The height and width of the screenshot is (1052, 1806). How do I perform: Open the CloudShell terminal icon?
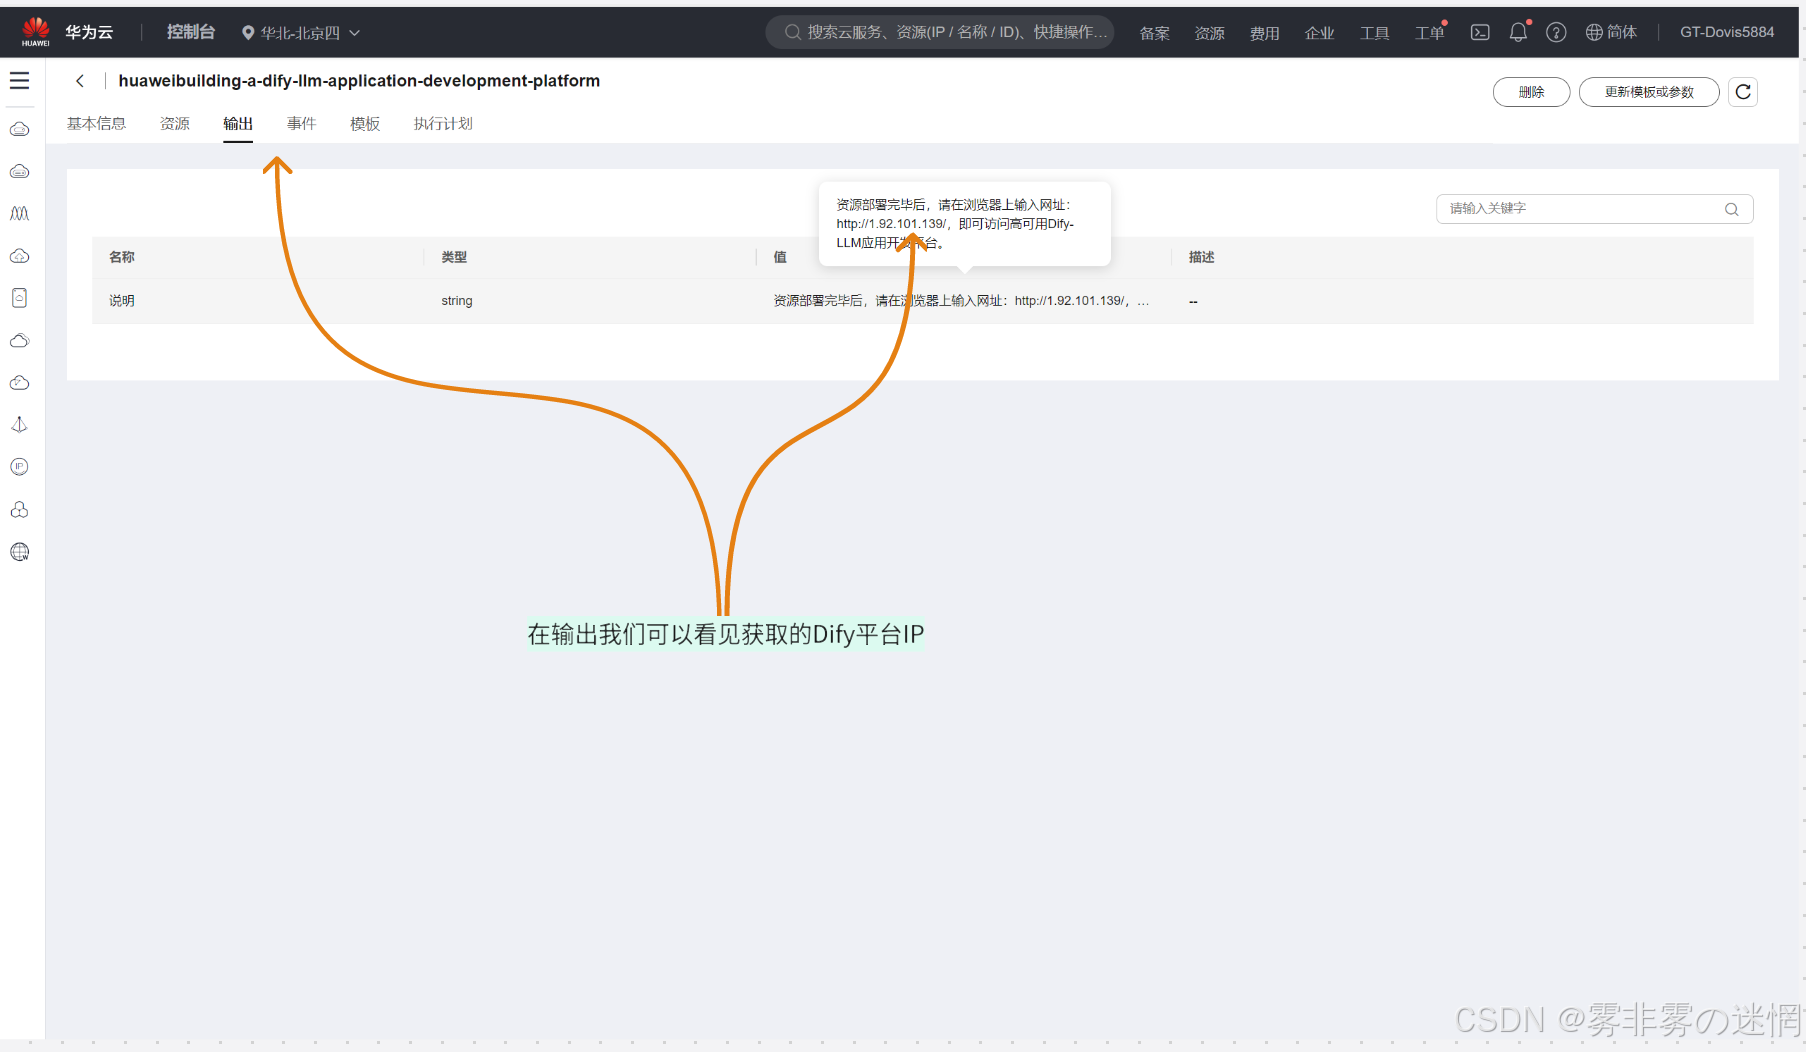pos(1480,32)
